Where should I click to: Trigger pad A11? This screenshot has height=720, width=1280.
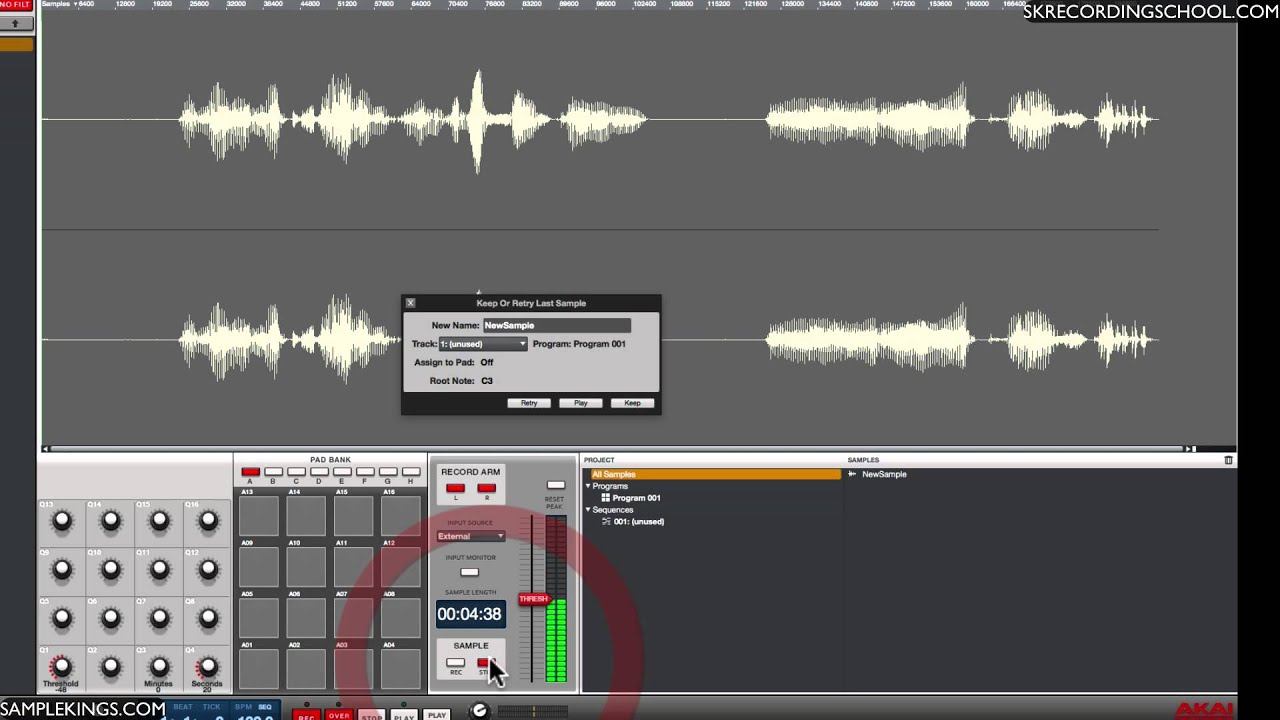click(x=354, y=567)
